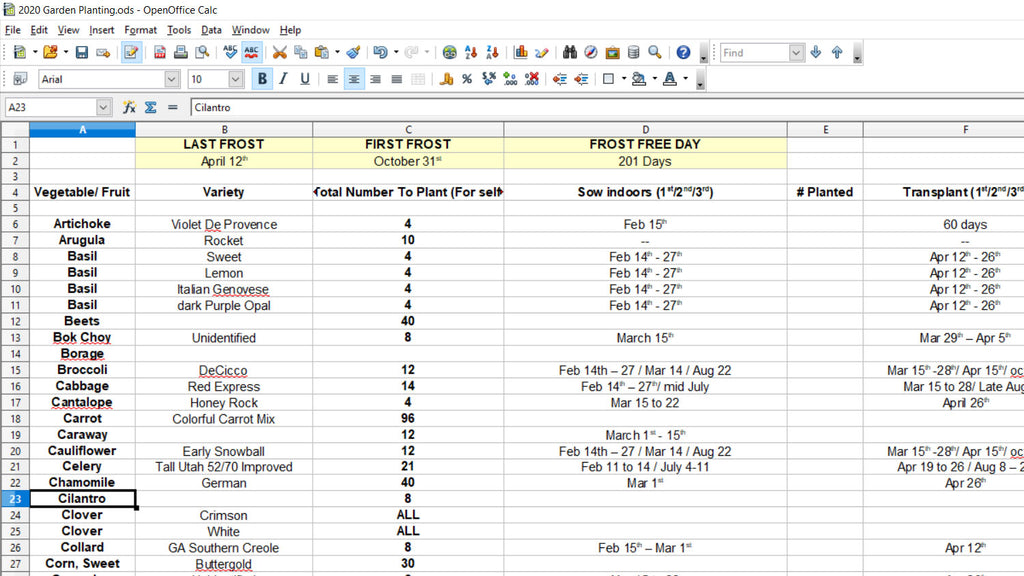Expand Borders dropdown arrow
Viewport: 1024px width, 576px height.
point(624,79)
